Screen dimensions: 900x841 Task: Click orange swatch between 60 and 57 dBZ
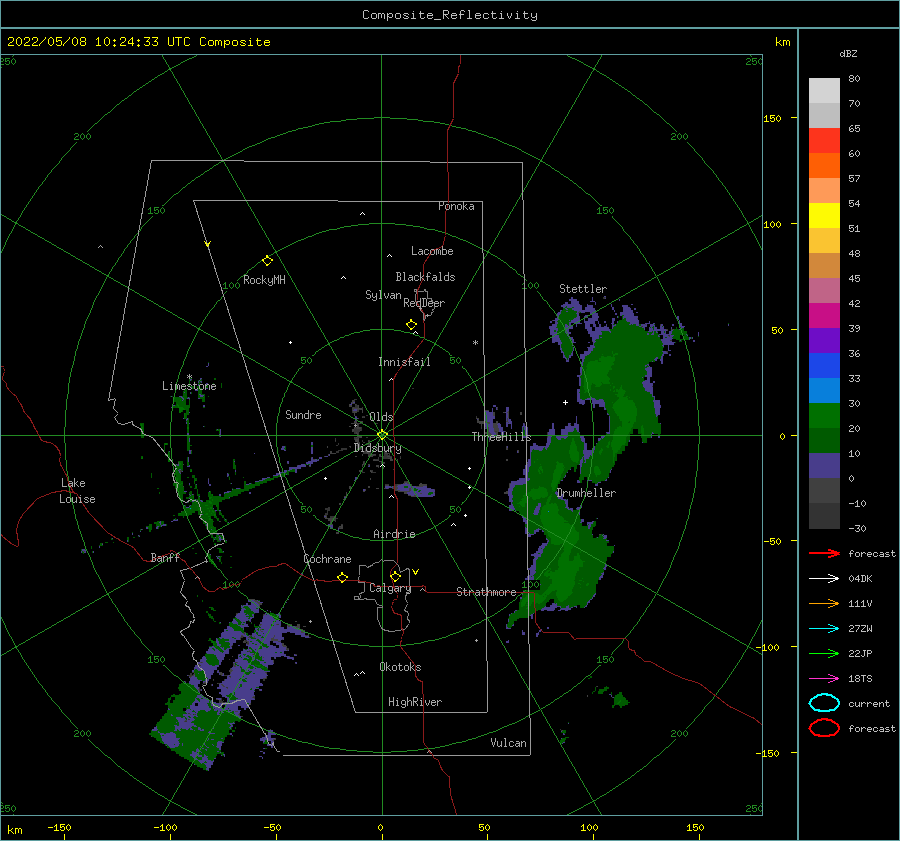click(824, 166)
